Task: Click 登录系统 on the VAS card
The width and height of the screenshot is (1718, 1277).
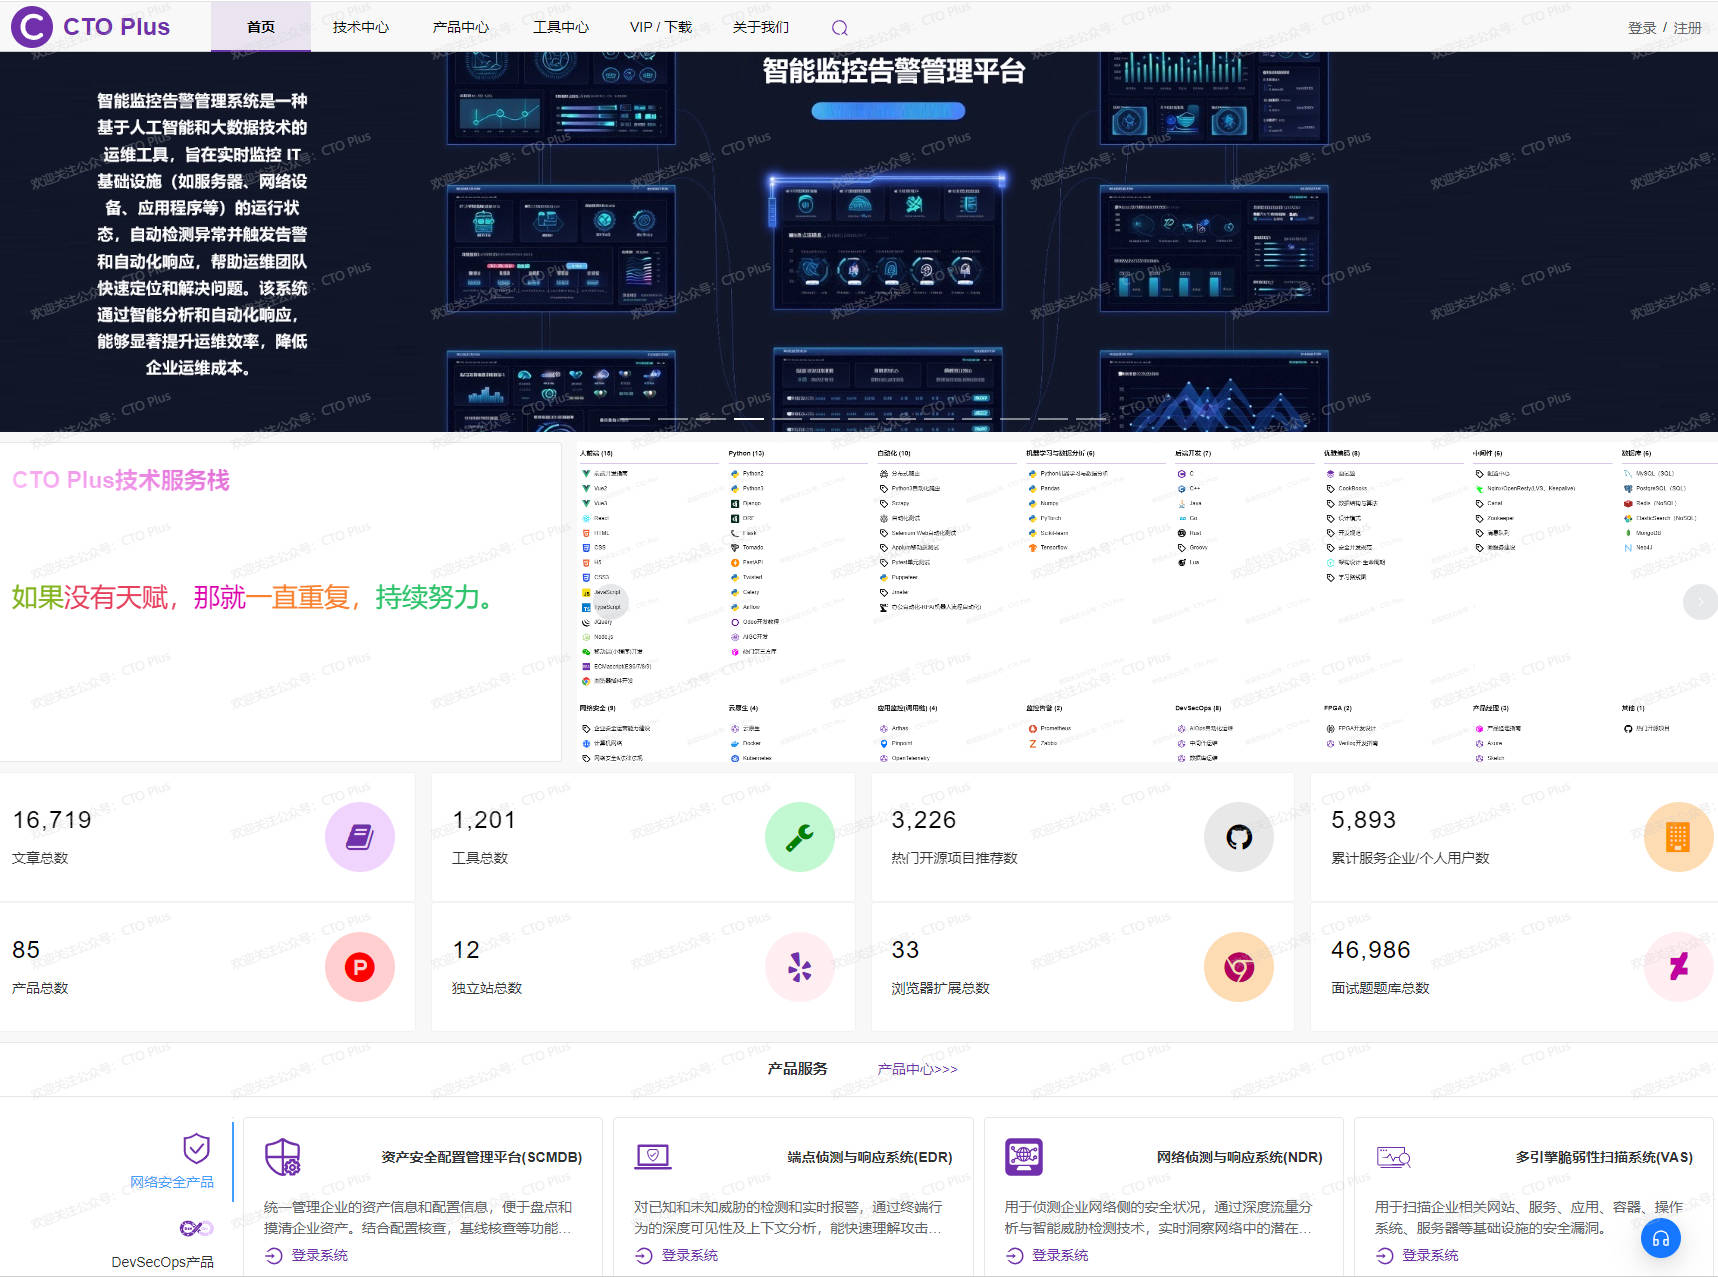Action: pyautogui.click(x=1417, y=1256)
